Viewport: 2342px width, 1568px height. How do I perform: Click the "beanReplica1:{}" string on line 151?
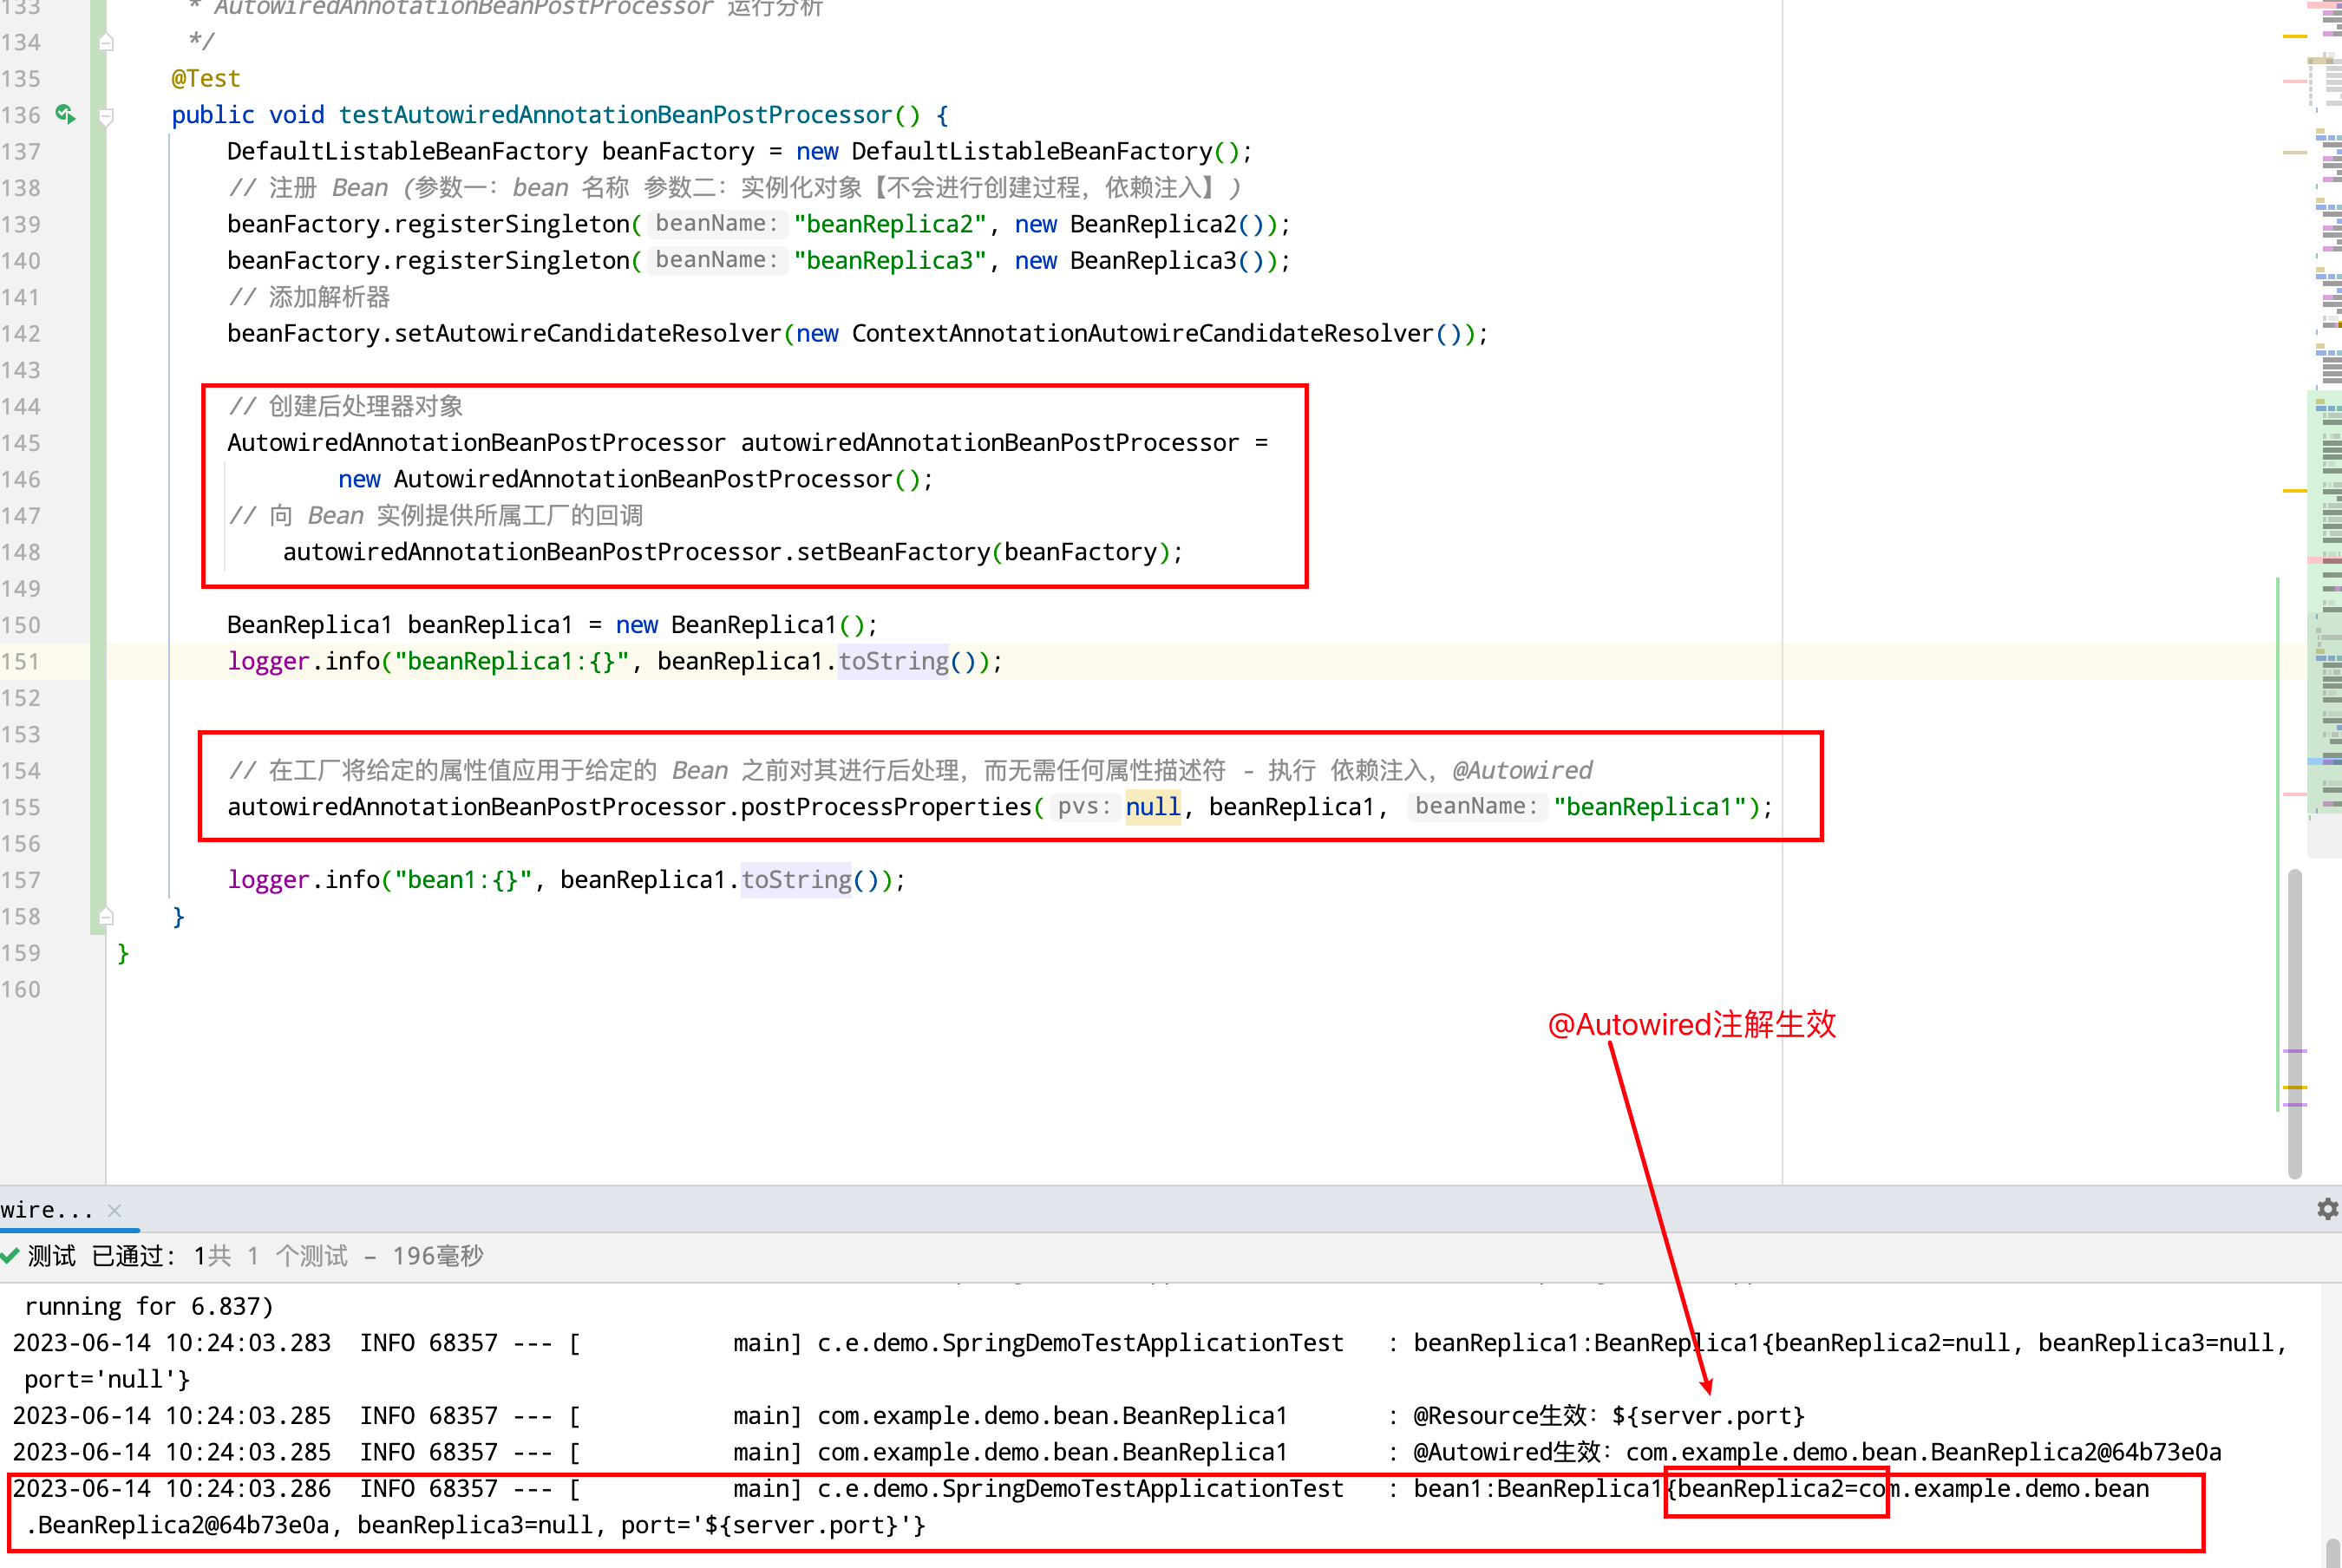[511, 661]
